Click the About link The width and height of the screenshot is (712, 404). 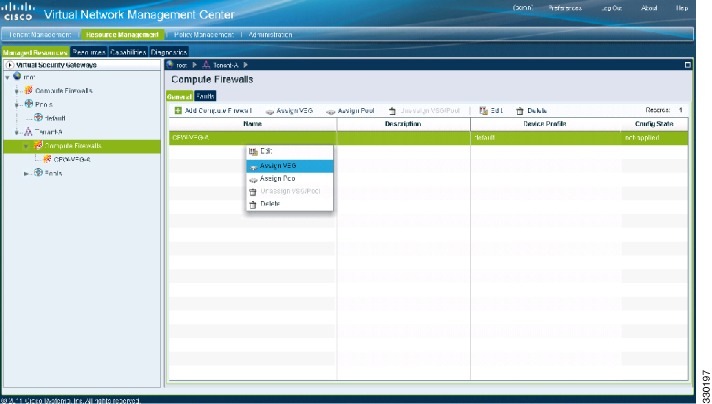tap(649, 8)
